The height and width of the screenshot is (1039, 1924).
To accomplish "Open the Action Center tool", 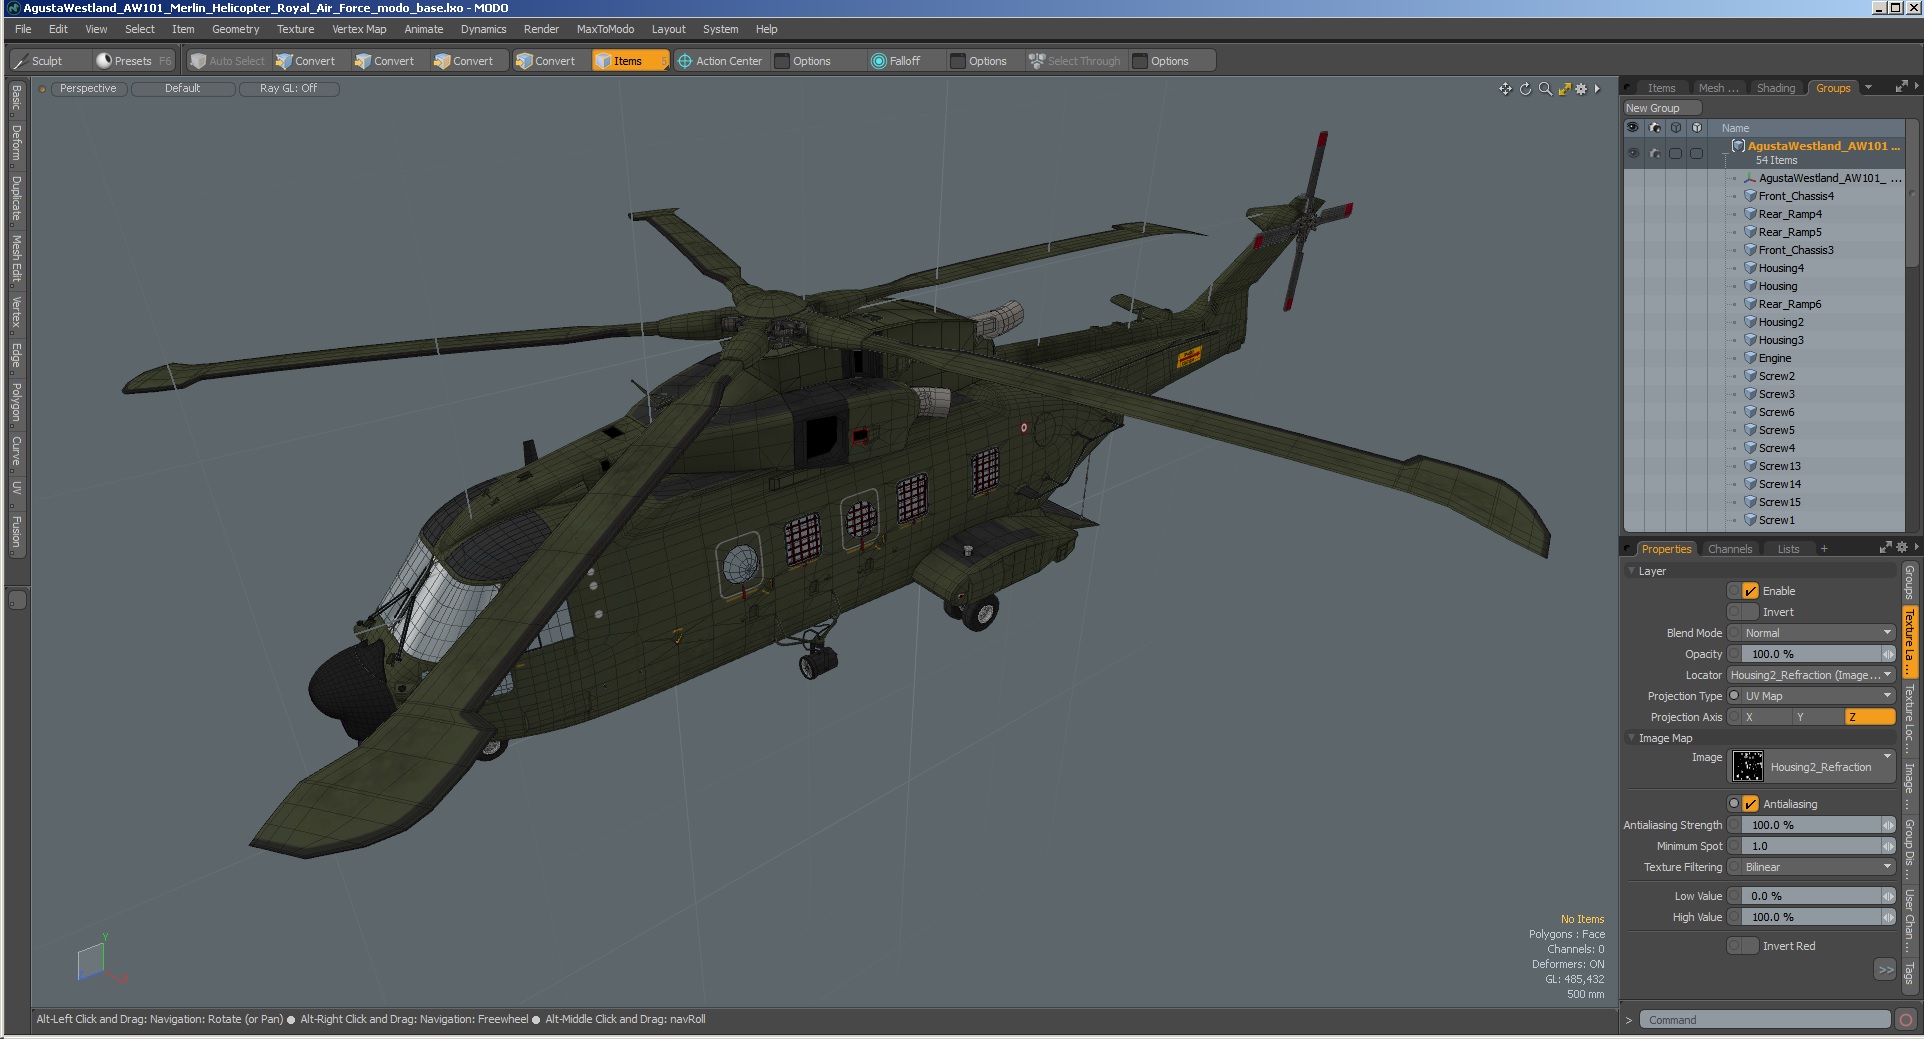I will (x=720, y=61).
